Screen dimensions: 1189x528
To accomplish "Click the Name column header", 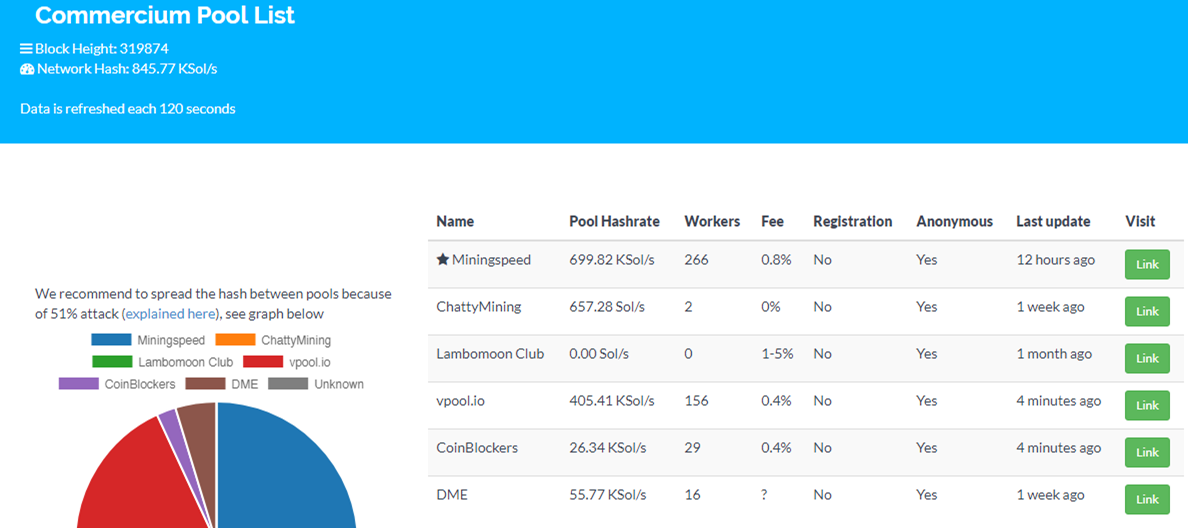I will [x=455, y=222].
